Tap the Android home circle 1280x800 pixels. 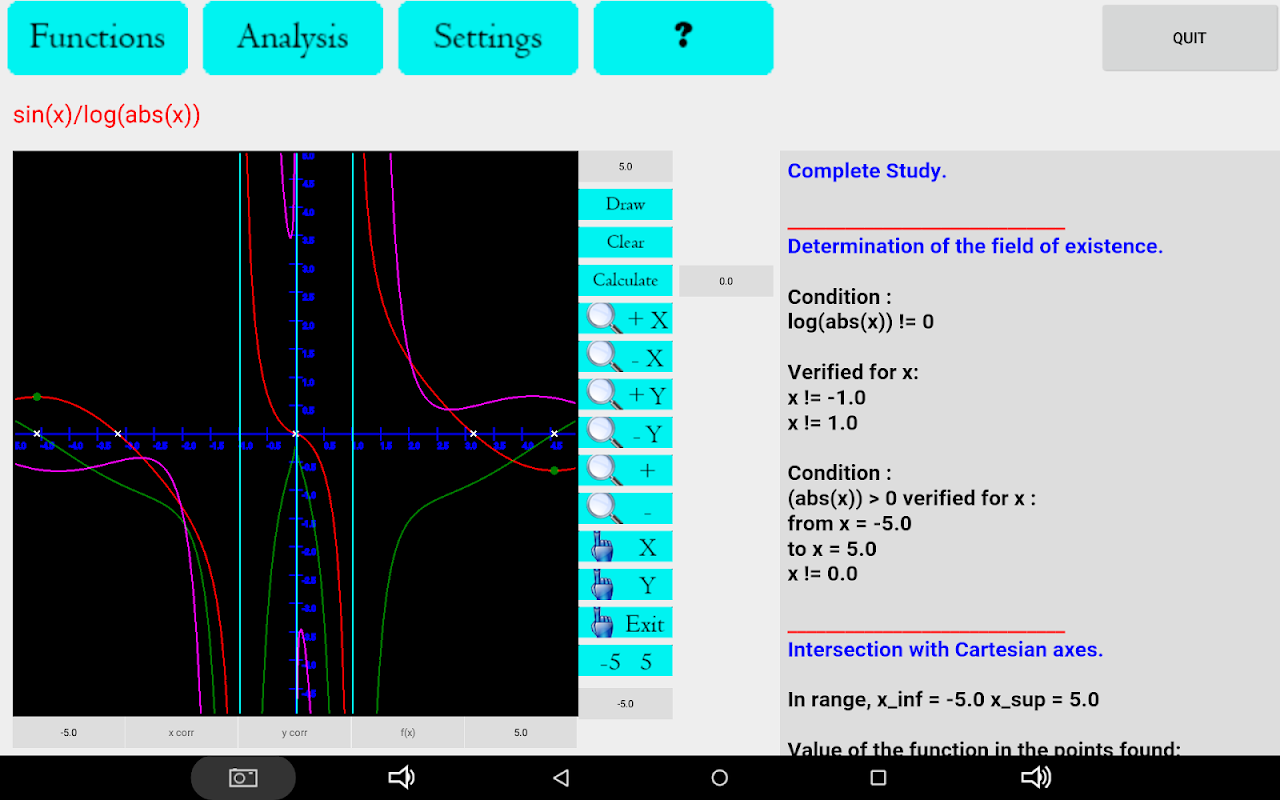pos(719,777)
